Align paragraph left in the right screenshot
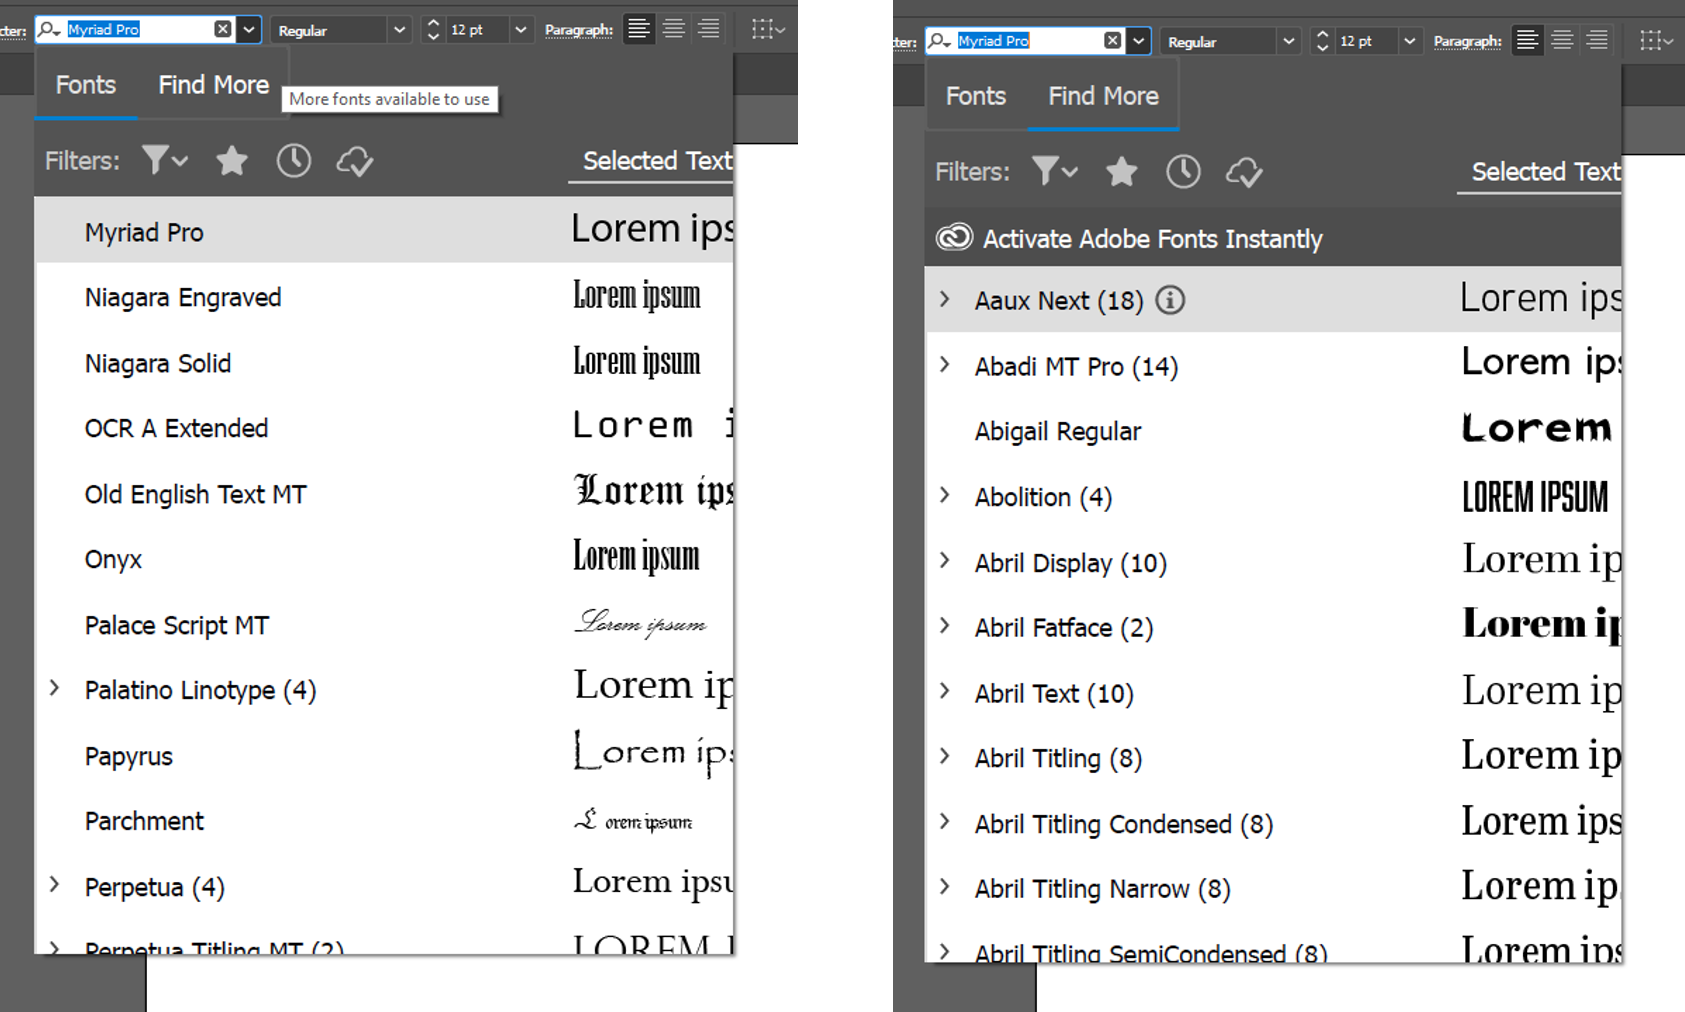 [1527, 40]
